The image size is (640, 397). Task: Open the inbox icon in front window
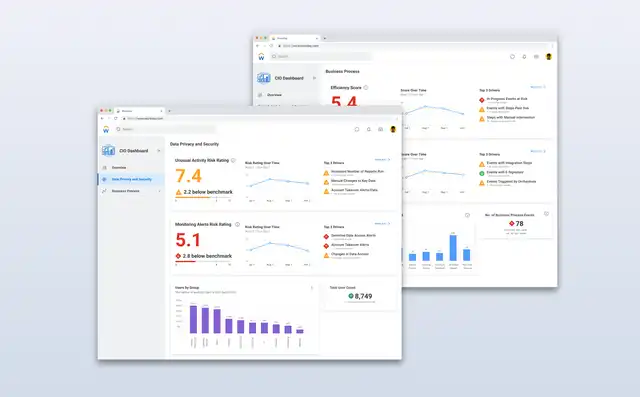380,129
